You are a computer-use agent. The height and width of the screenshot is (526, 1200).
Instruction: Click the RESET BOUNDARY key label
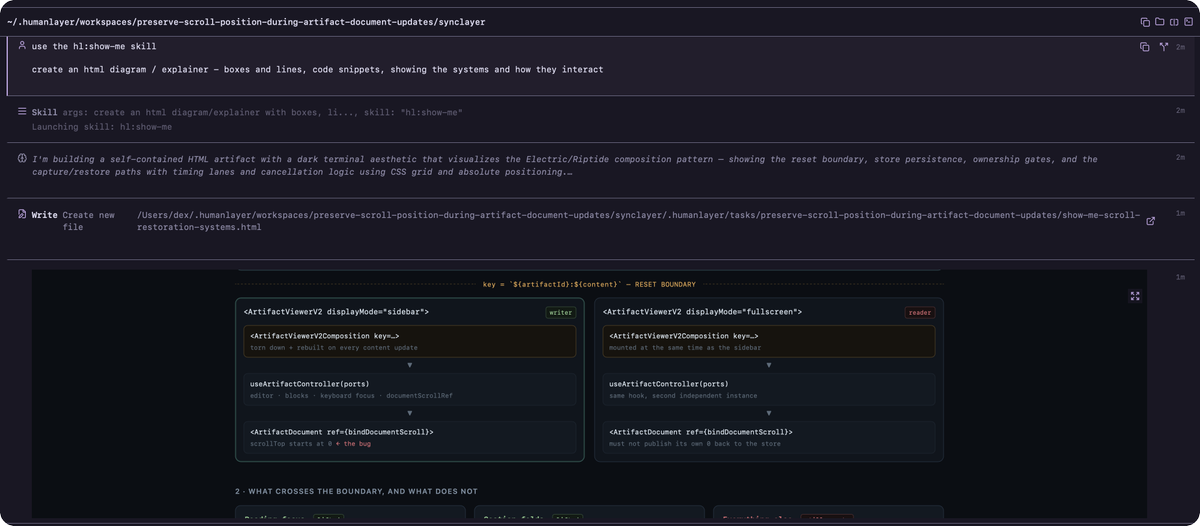(x=589, y=285)
